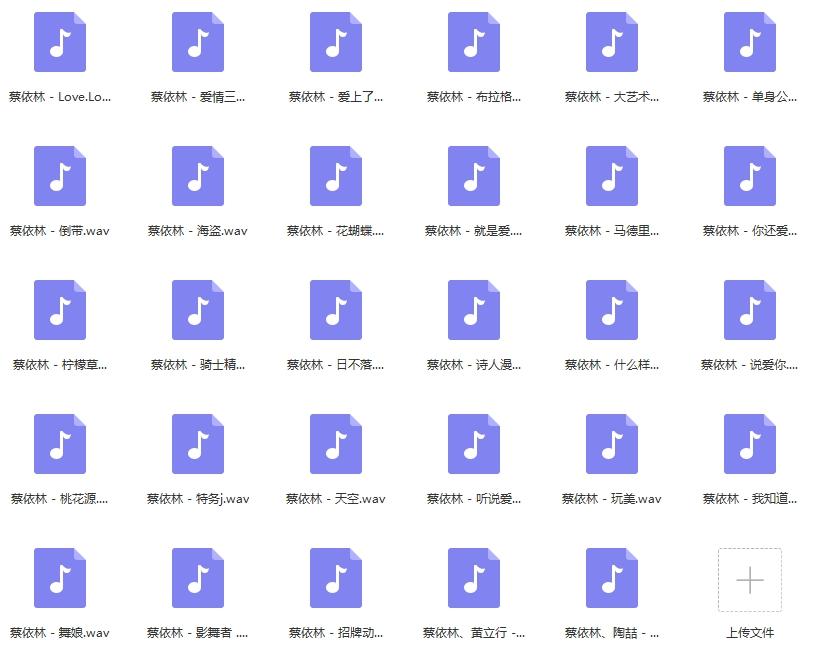Viewport: 822px width, 652px height.
Task: Open the 蔡依林 - 马德里... music icon
Action: (612, 176)
